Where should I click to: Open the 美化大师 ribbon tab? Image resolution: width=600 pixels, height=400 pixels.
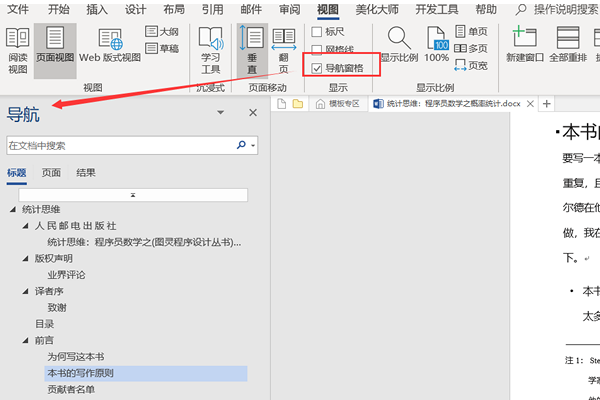click(377, 9)
